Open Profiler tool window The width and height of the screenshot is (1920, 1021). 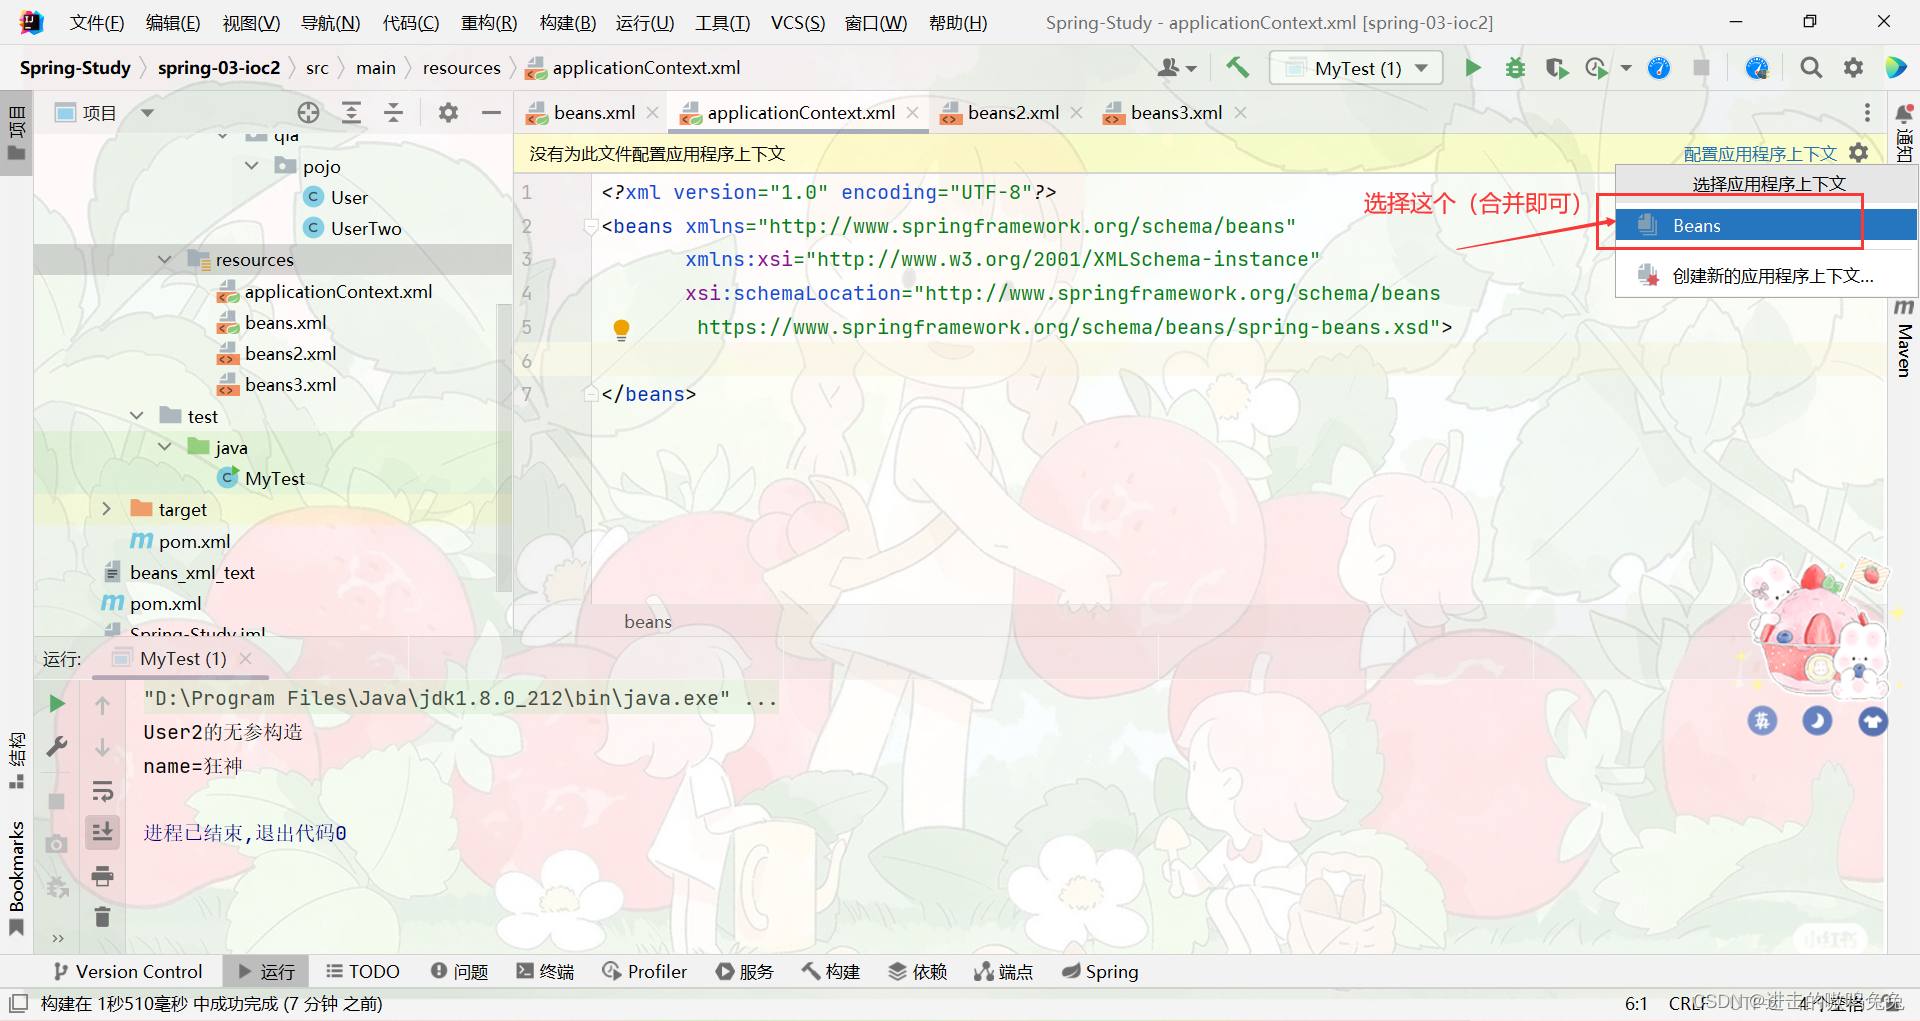[645, 972]
